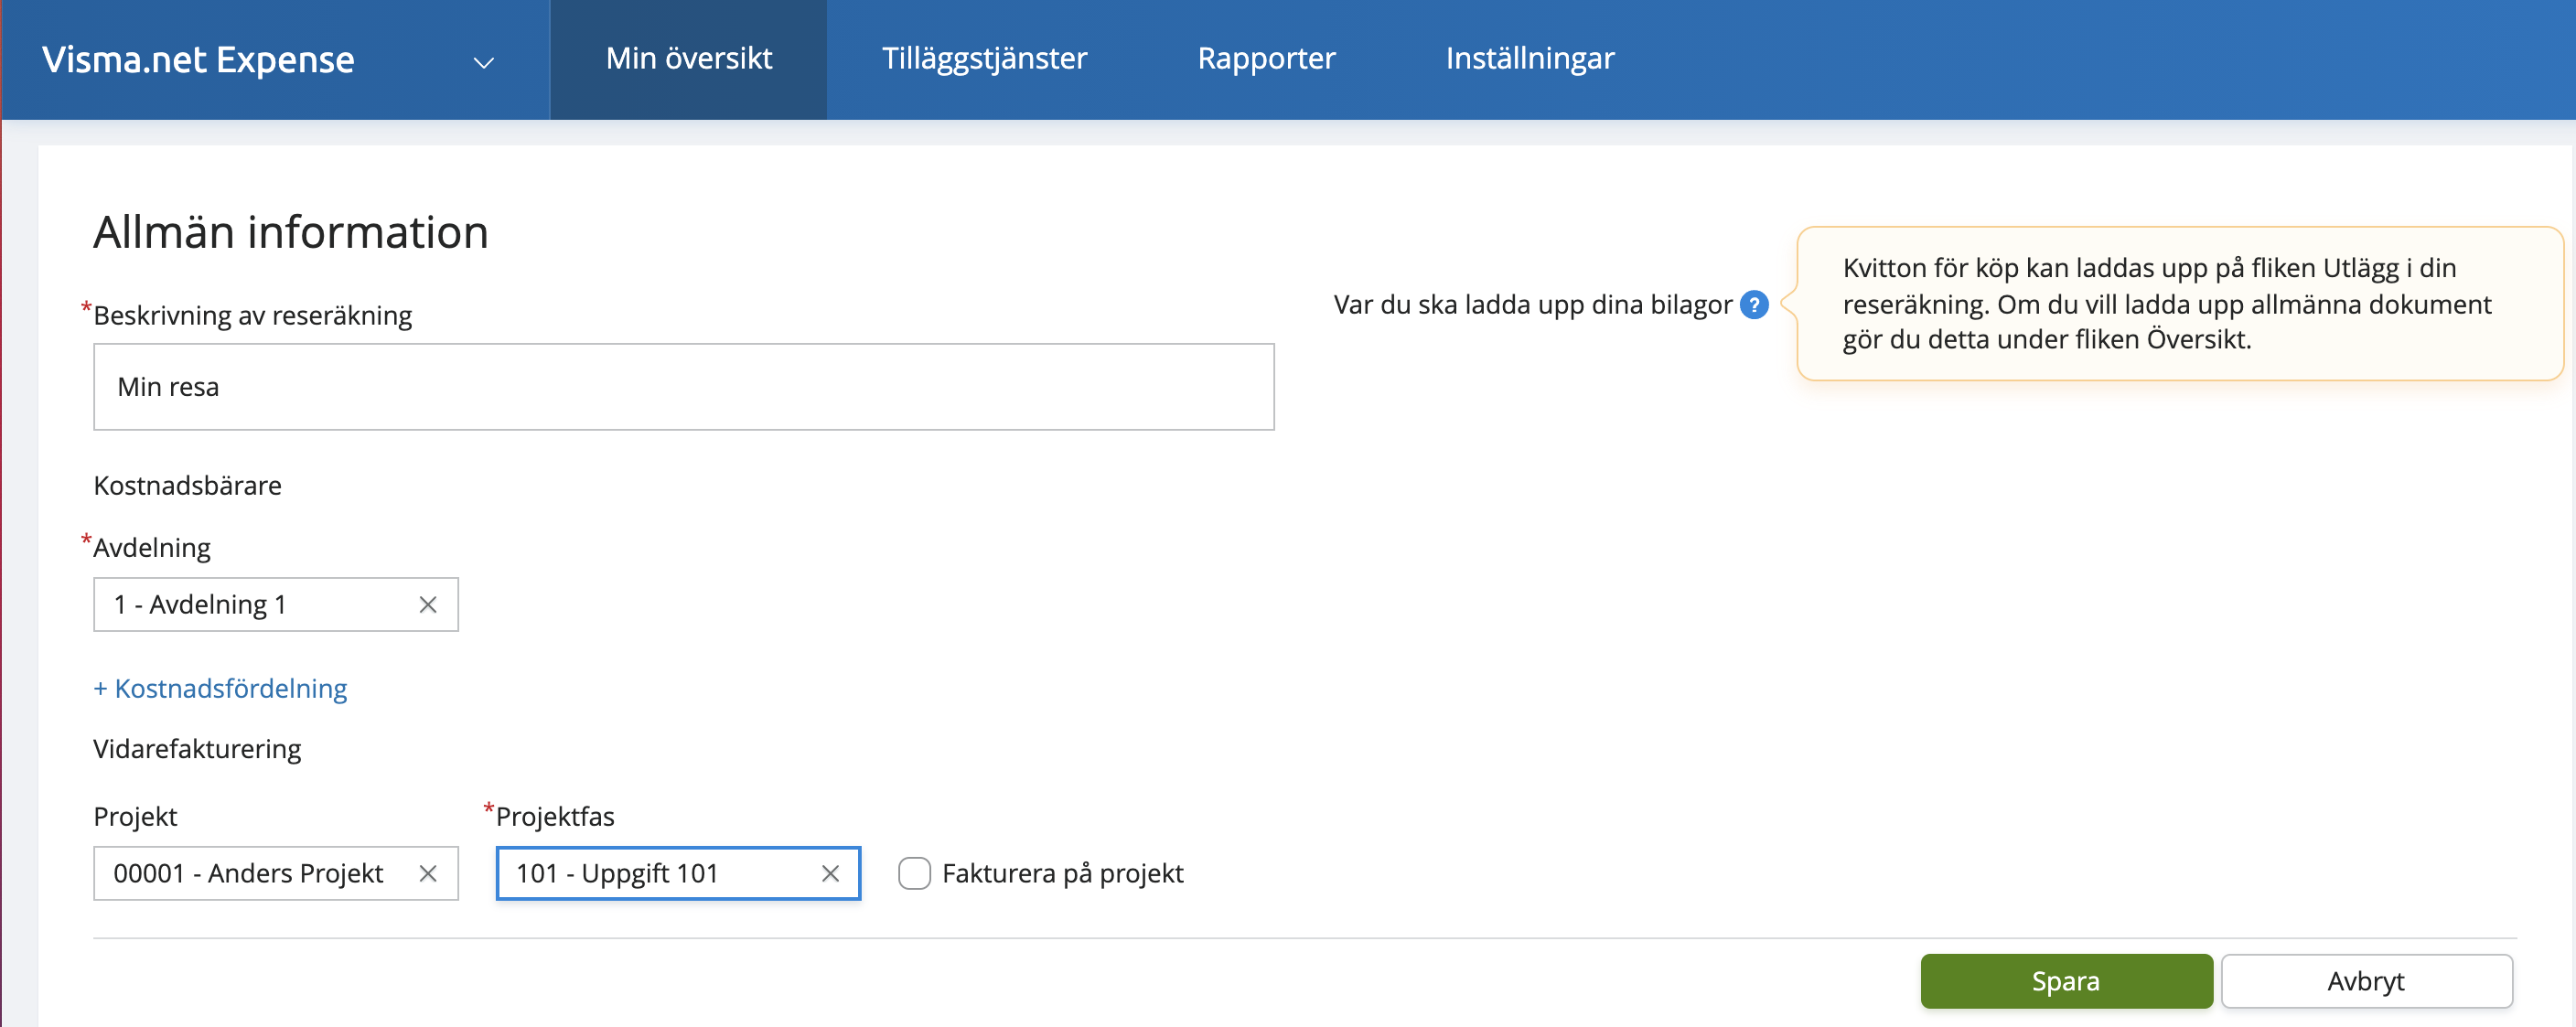Edit the Beskrivning av reseräkning text field
The height and width of the screenshot is (1027, 2576).
click(683, 387)
